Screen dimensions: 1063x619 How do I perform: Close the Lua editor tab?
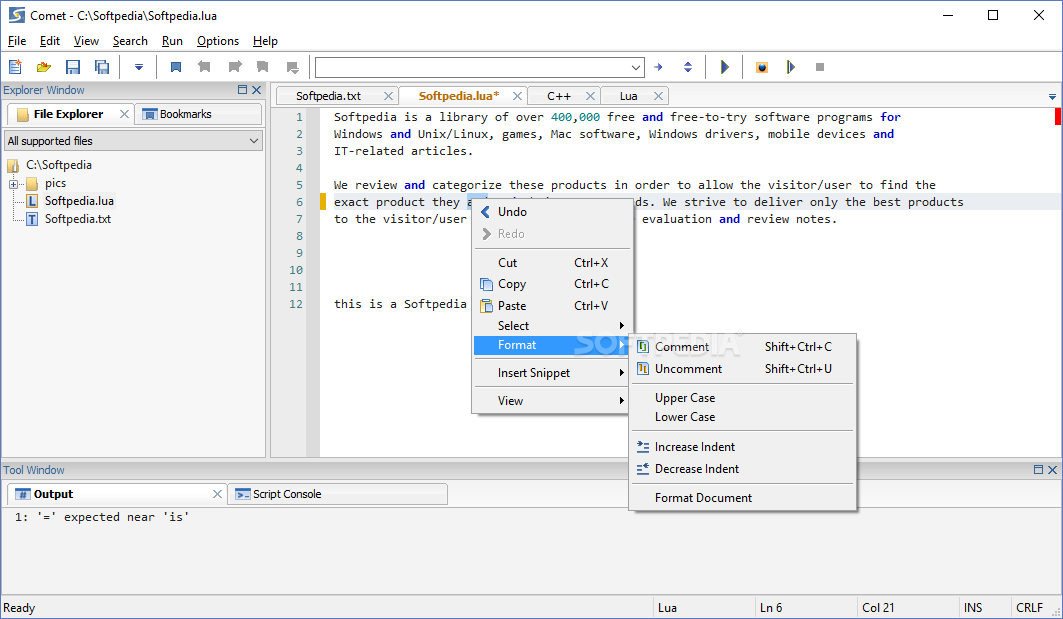(x=658, y=96)
